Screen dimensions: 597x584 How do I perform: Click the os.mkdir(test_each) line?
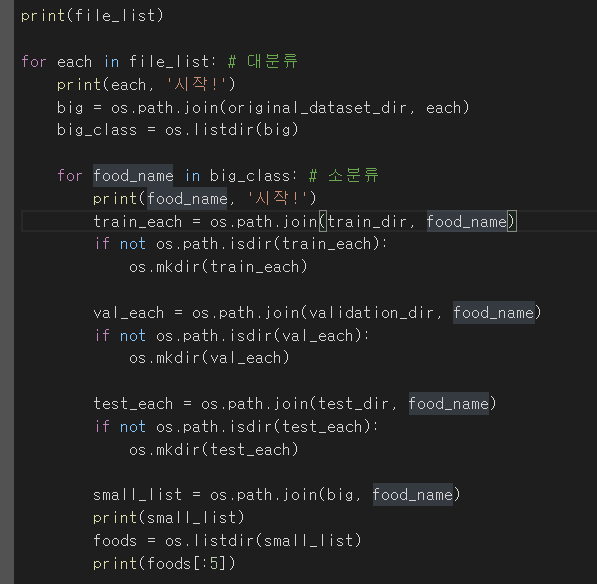click(214, 450)
